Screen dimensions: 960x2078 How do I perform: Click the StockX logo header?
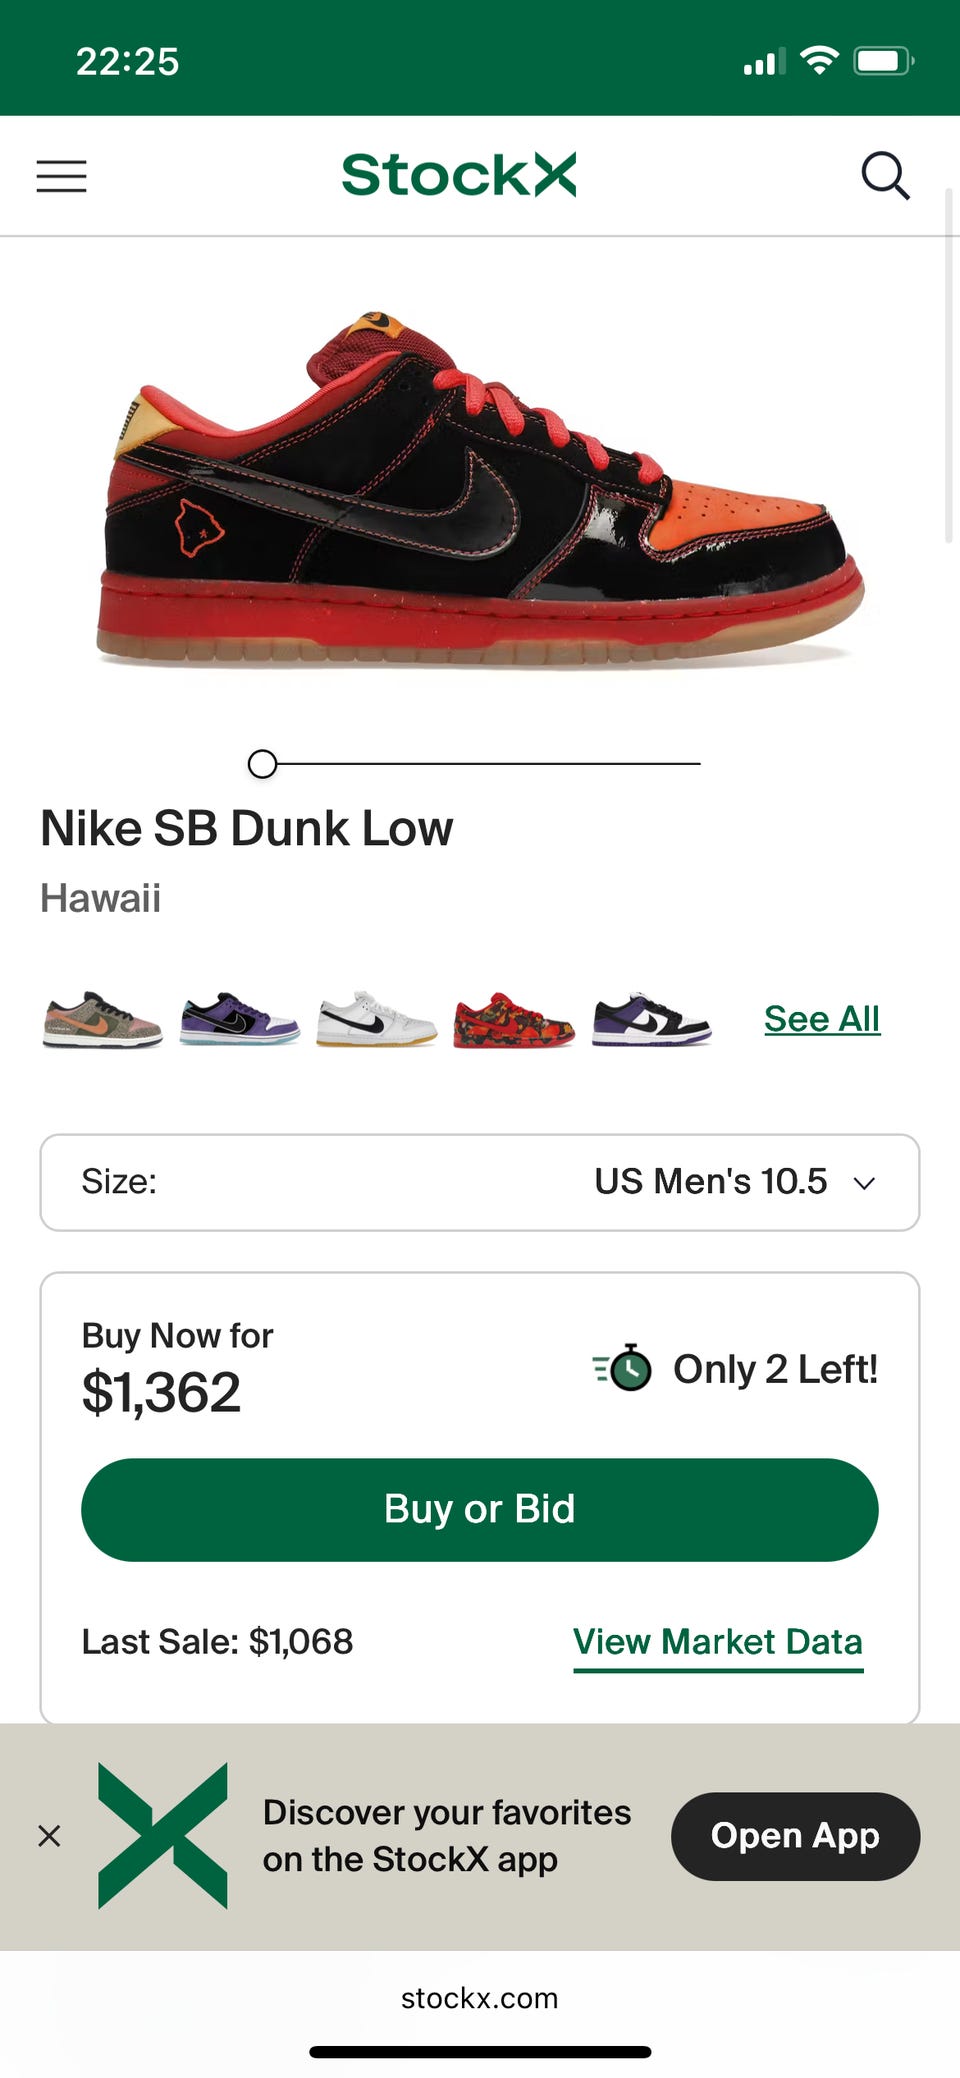[459, 175]
